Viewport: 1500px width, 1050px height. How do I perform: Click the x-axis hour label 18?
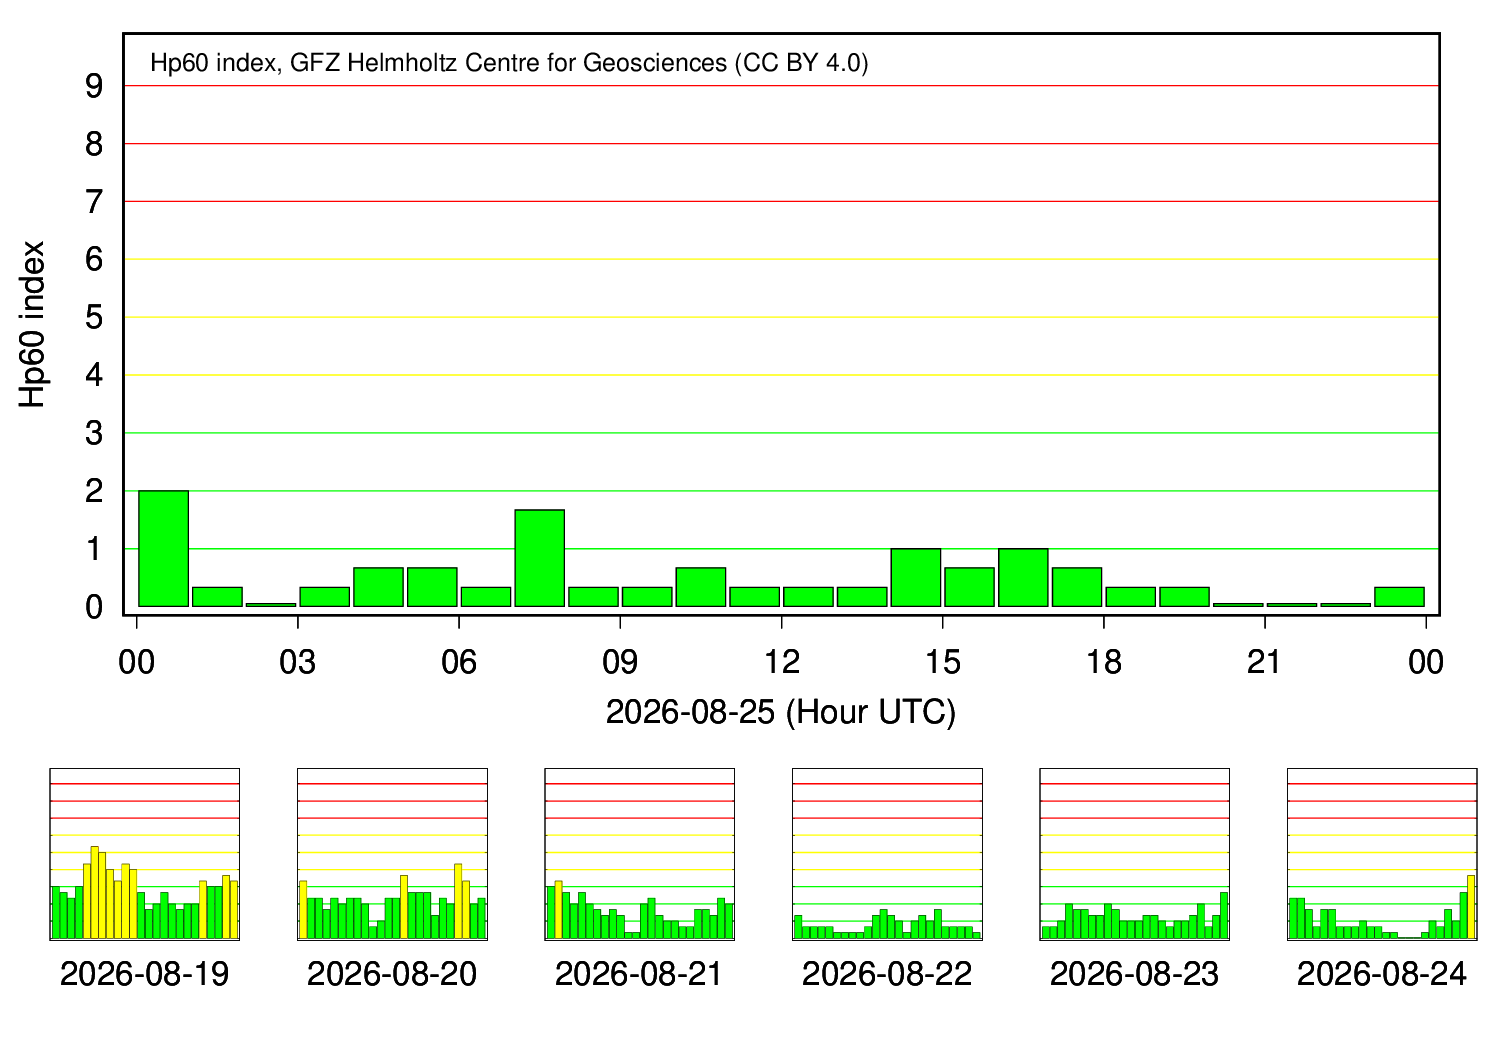pos(1104,662)
